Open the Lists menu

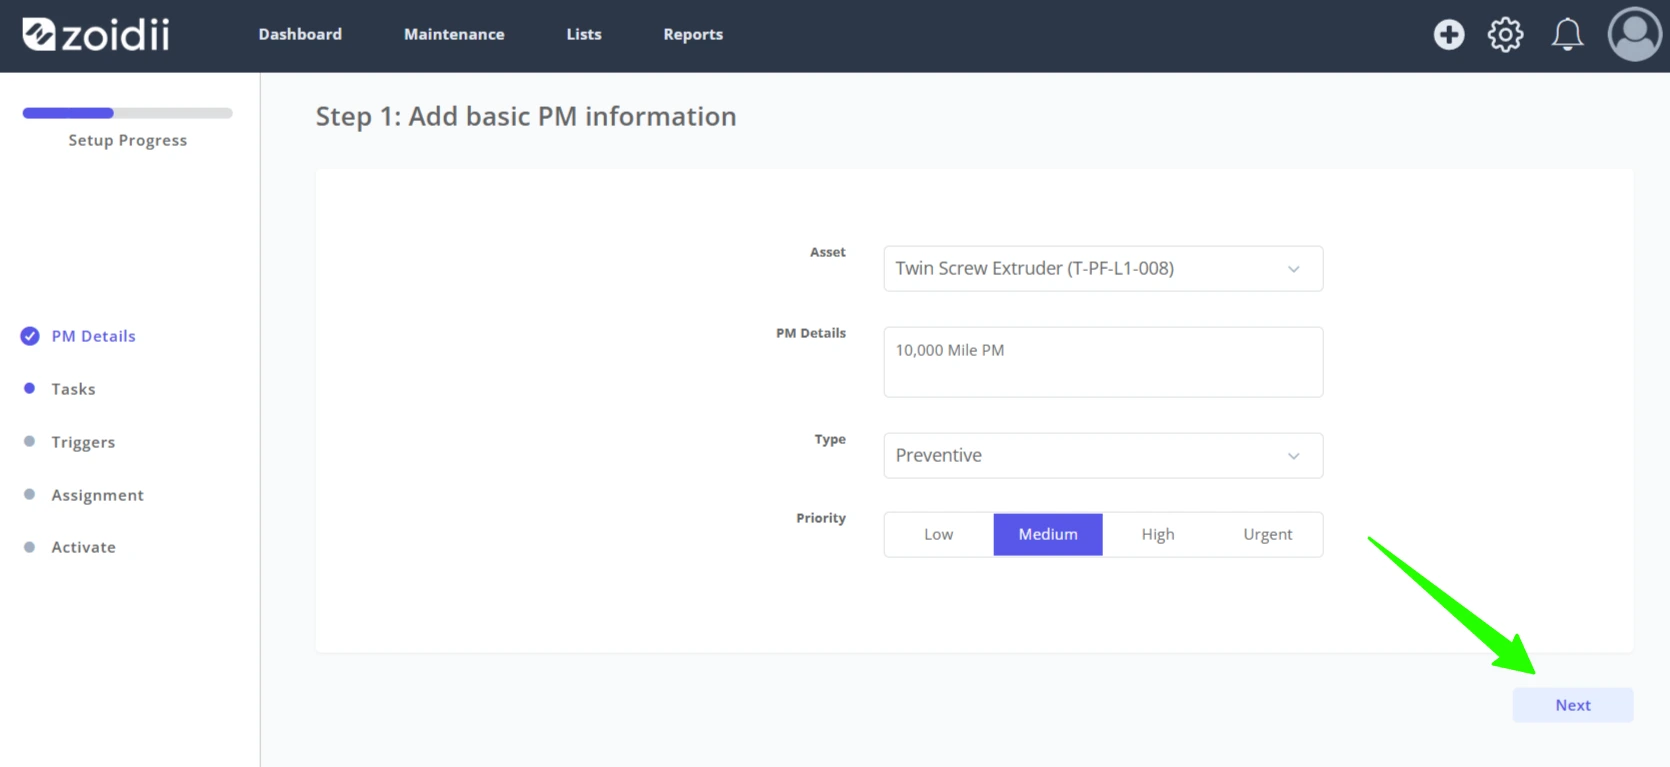tap(584, 34)
